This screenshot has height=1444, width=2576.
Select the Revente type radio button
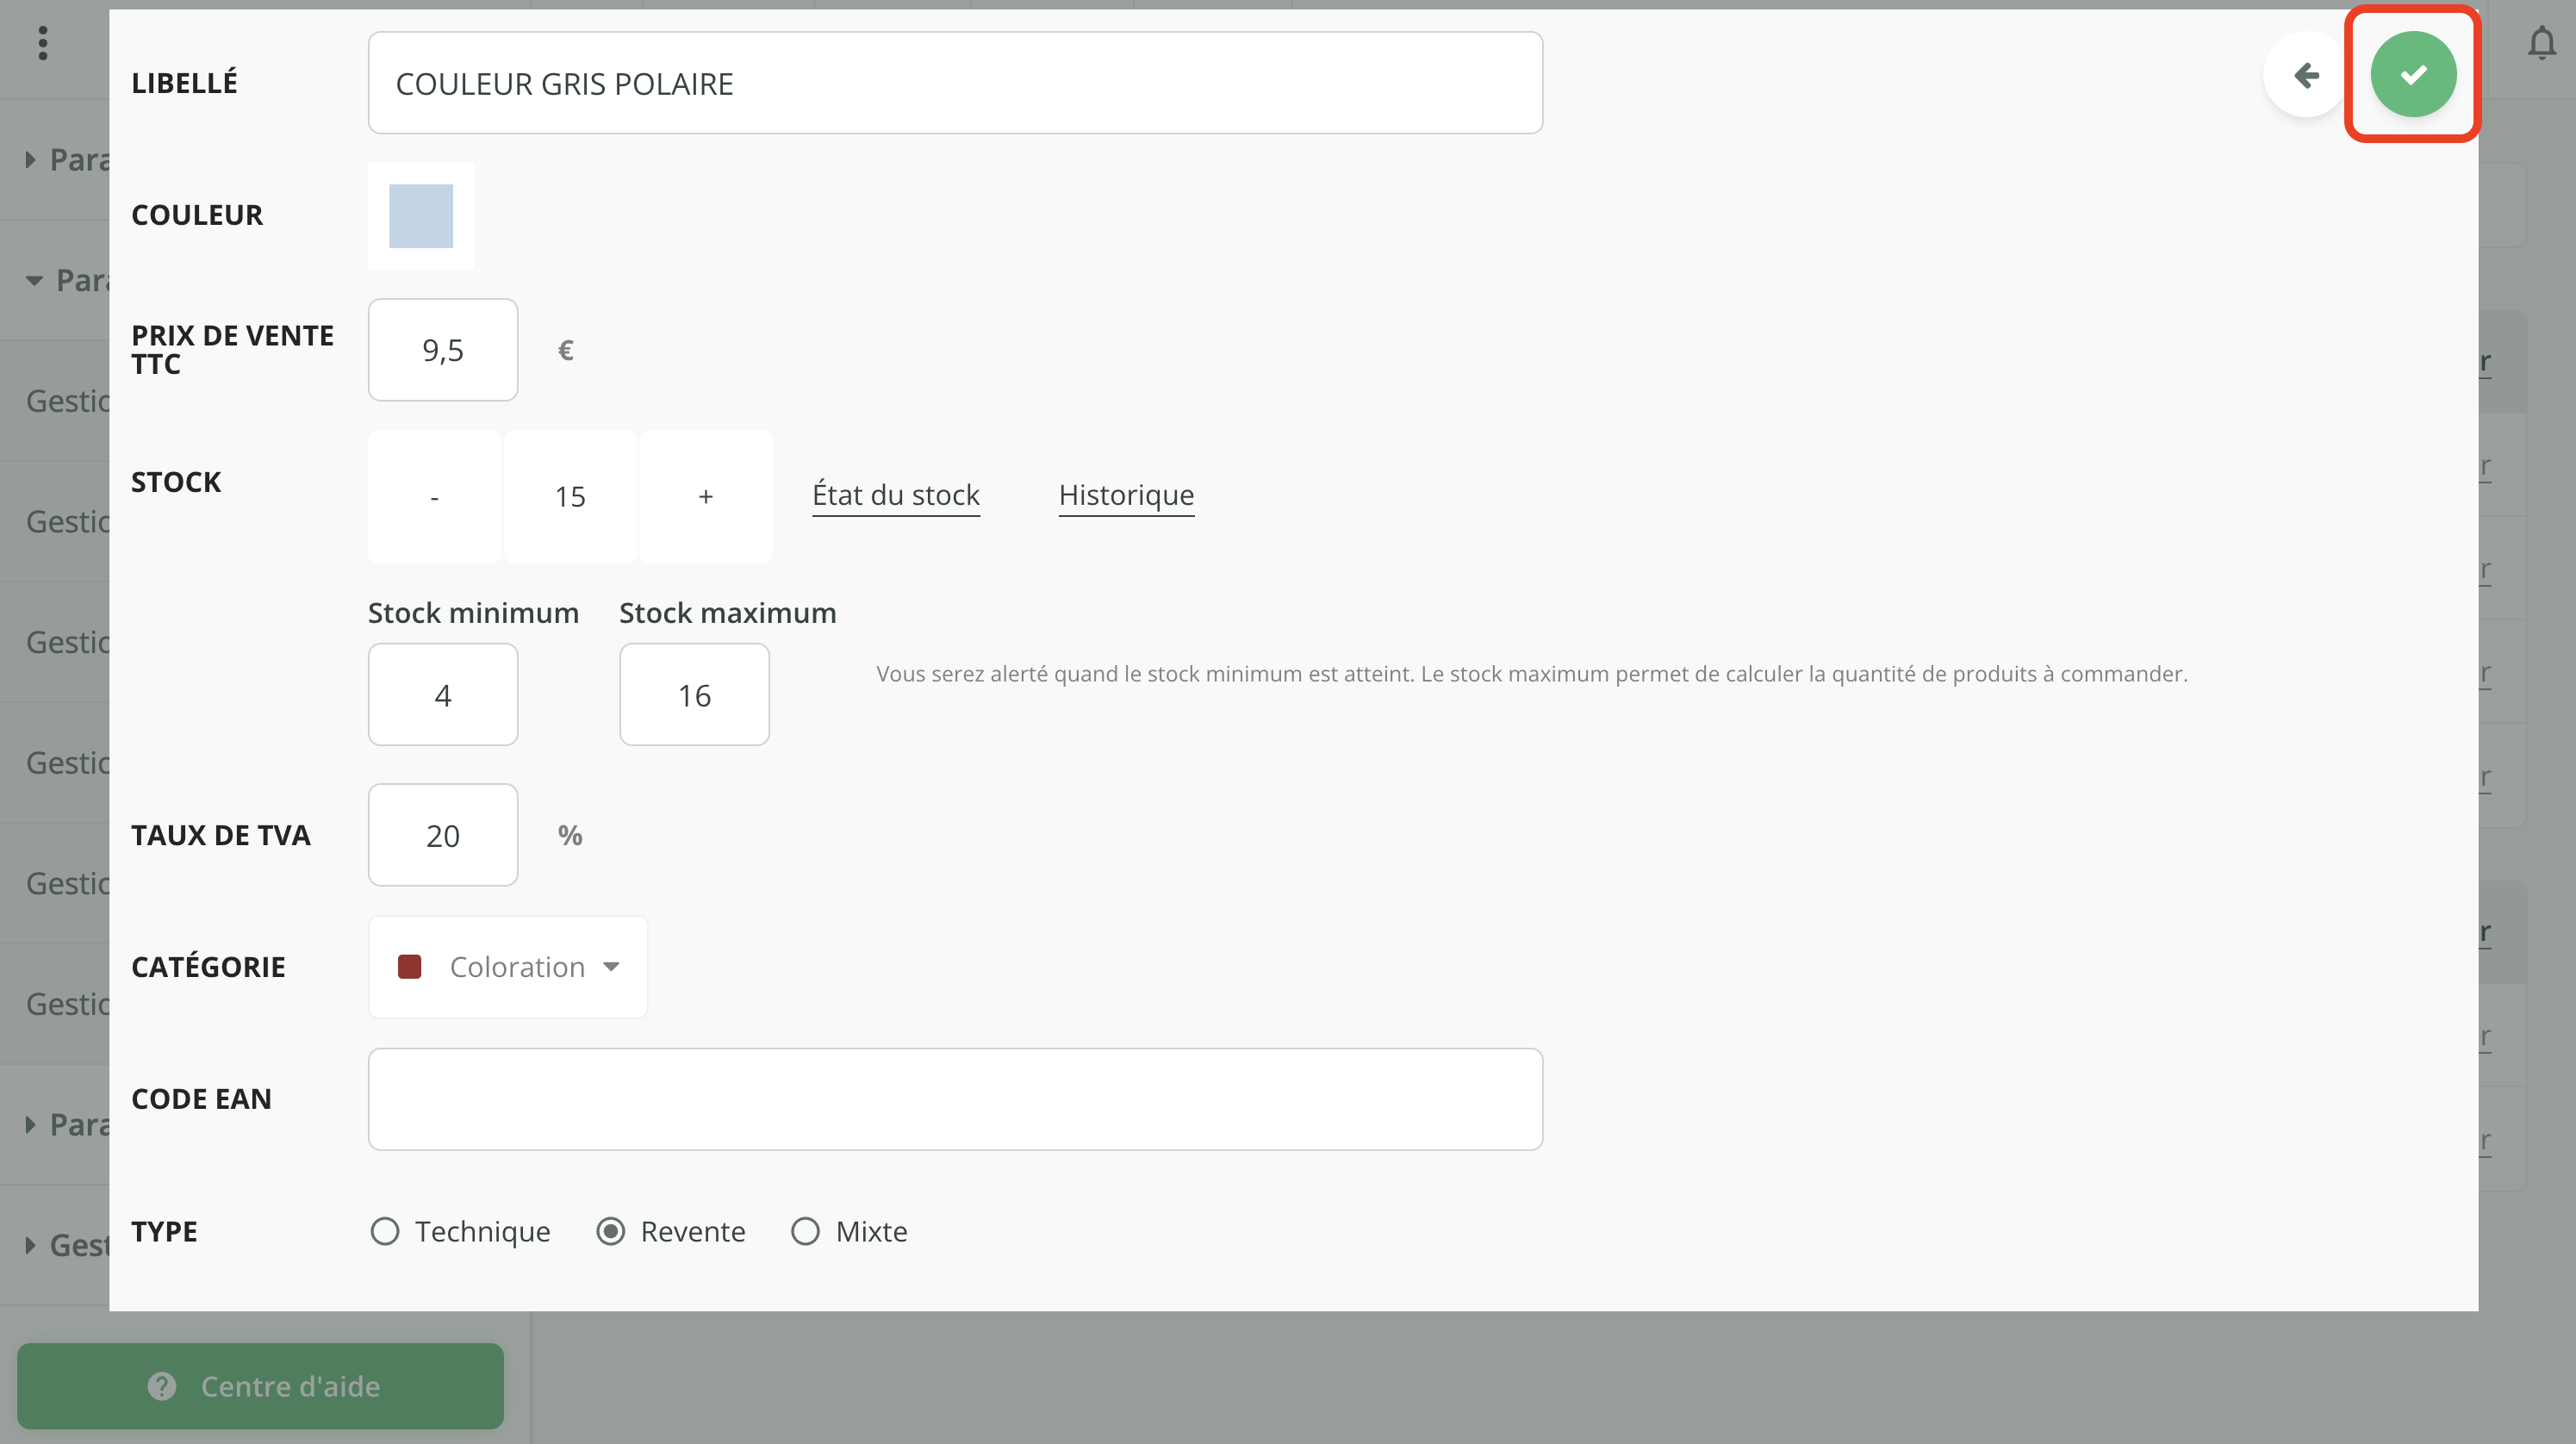tap(611, 1231)
